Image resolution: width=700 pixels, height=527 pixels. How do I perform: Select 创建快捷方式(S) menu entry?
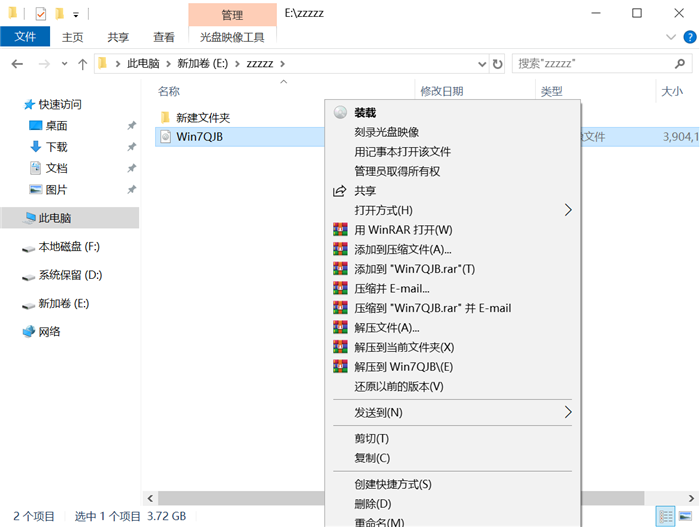pyautogui.click(x=393, y=484)
